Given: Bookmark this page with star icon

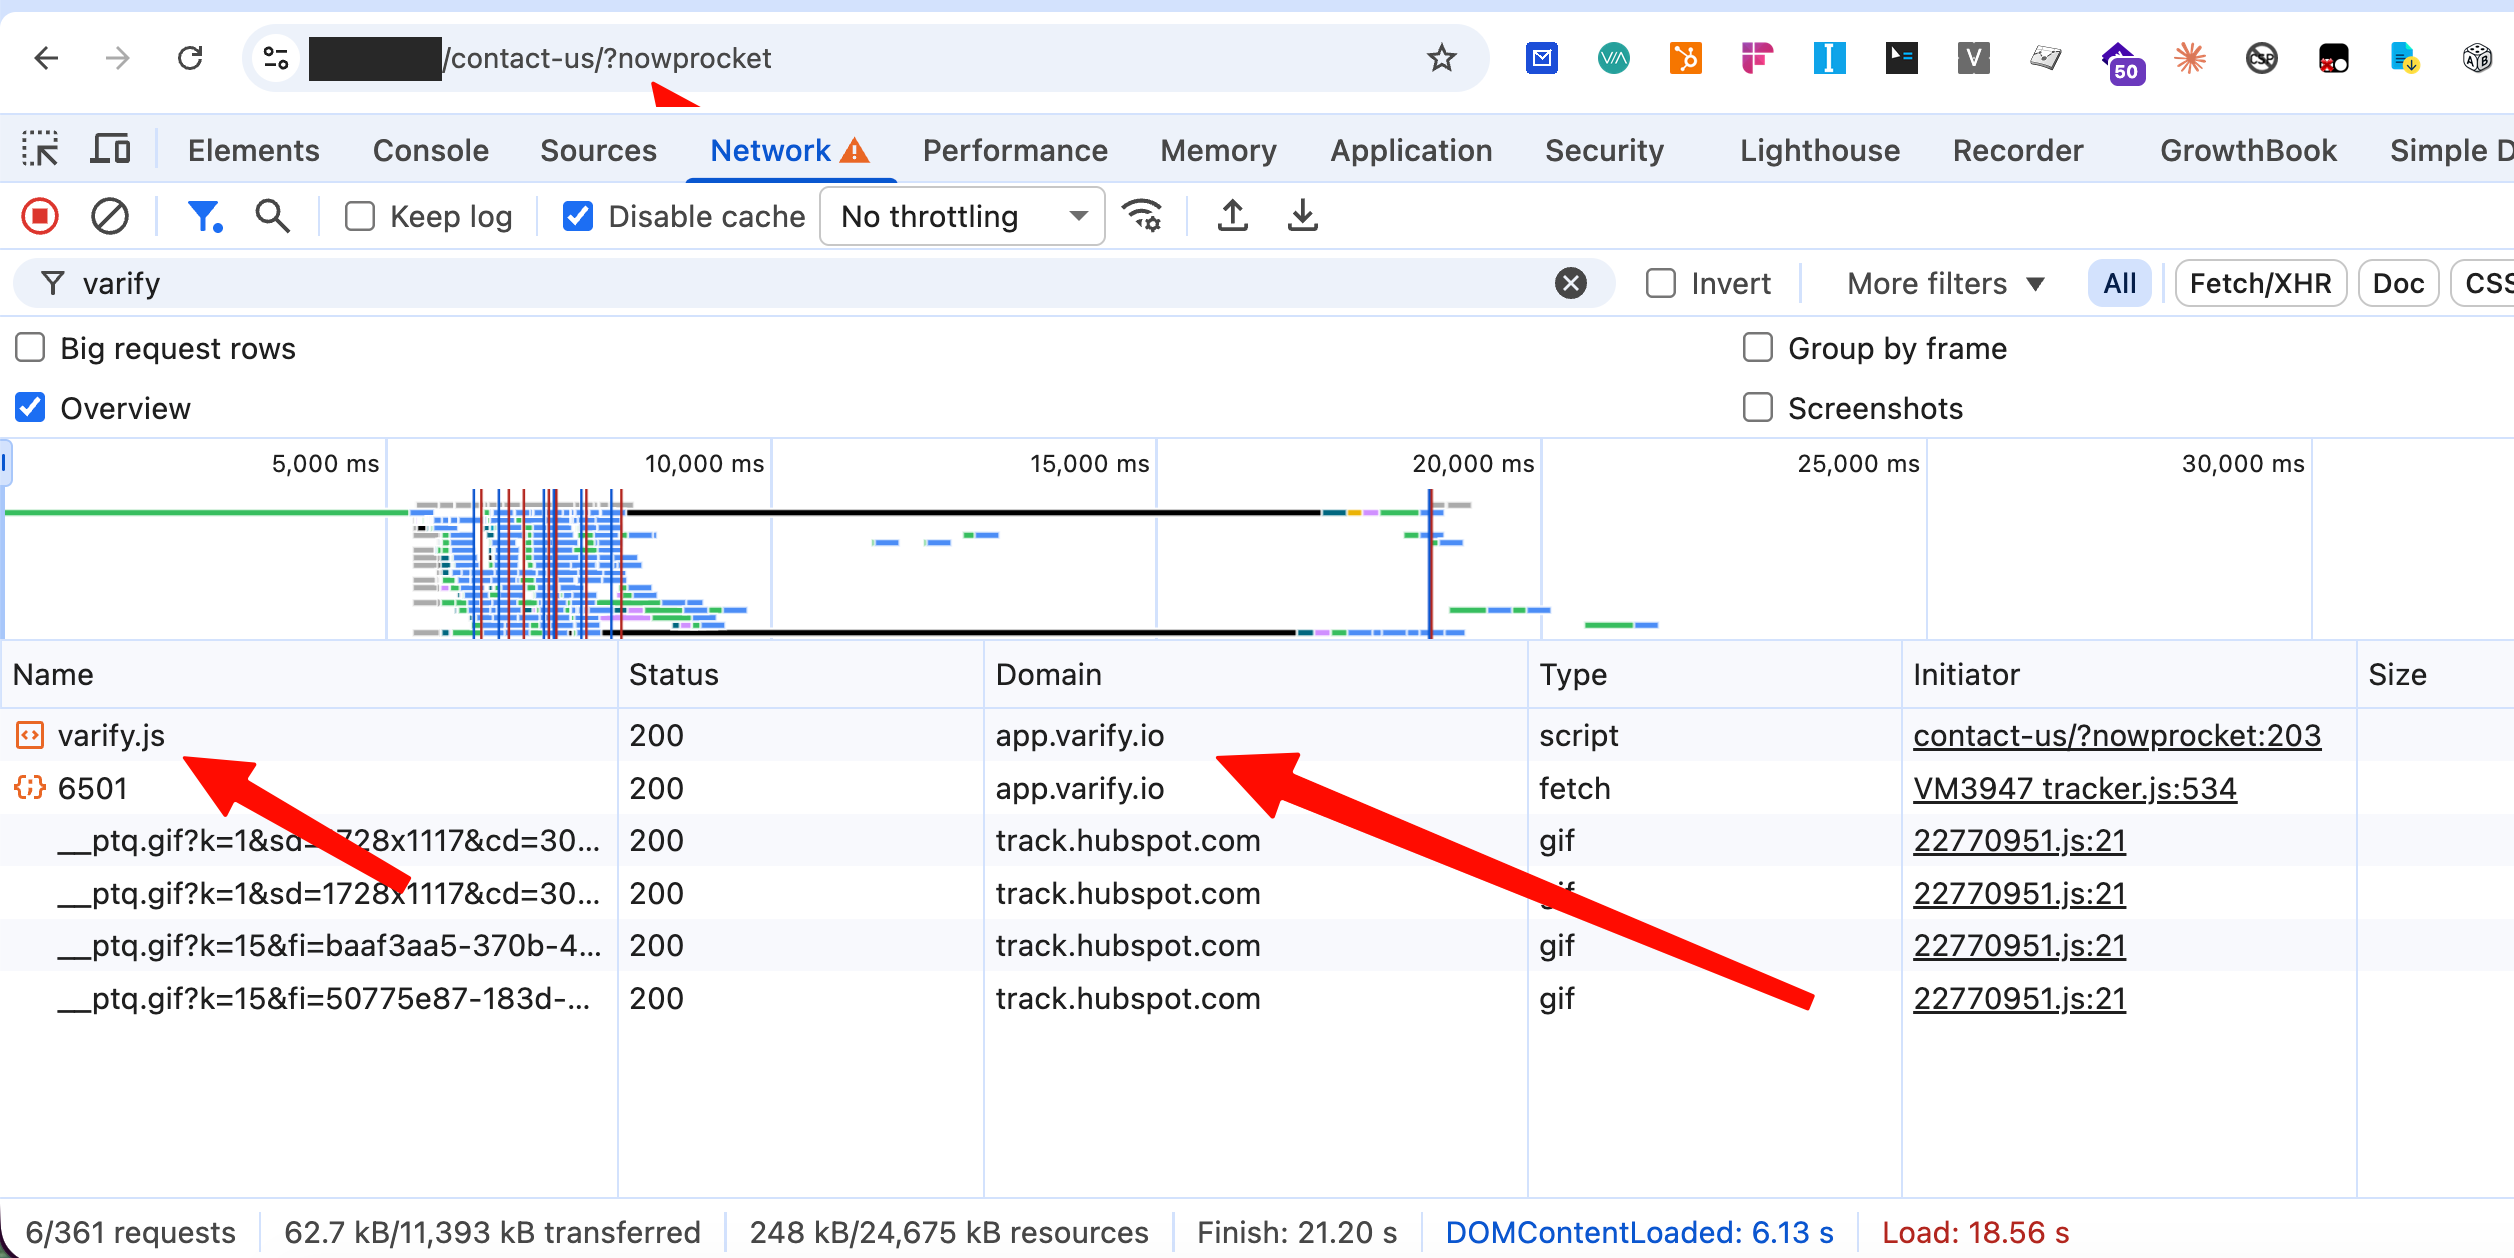Looking at the screenshot, I should [1441, 58].
